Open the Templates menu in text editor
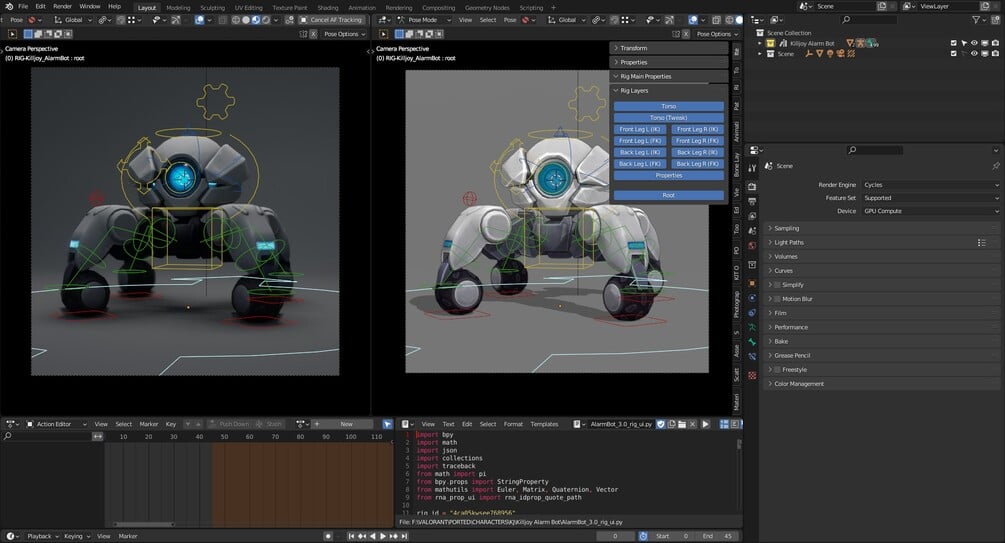 tap(544, 424)
